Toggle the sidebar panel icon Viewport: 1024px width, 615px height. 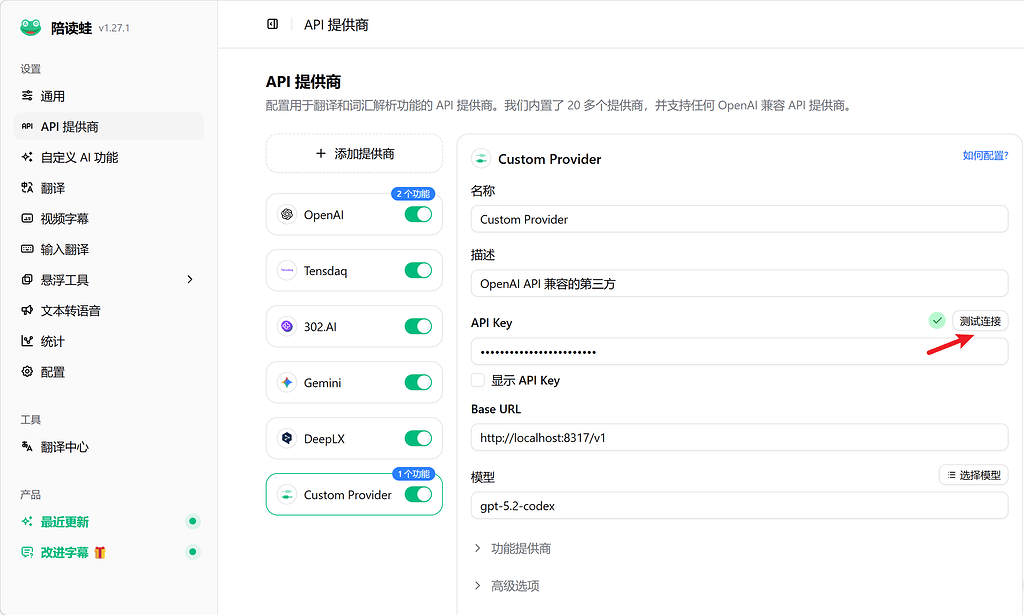click(272, 24)
